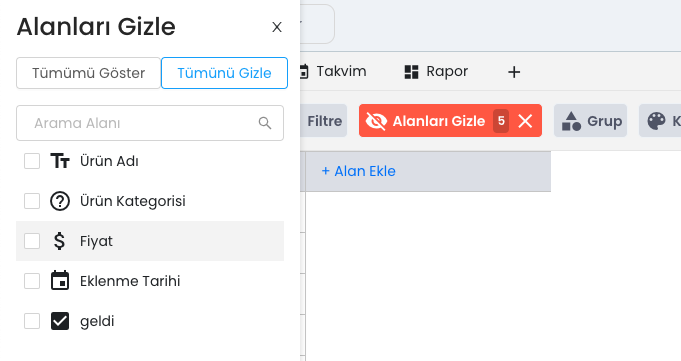The image size is (681, 361).
Task: Click the question mark icon for Ürün Kategorisi
Action: tap(60, 201)
